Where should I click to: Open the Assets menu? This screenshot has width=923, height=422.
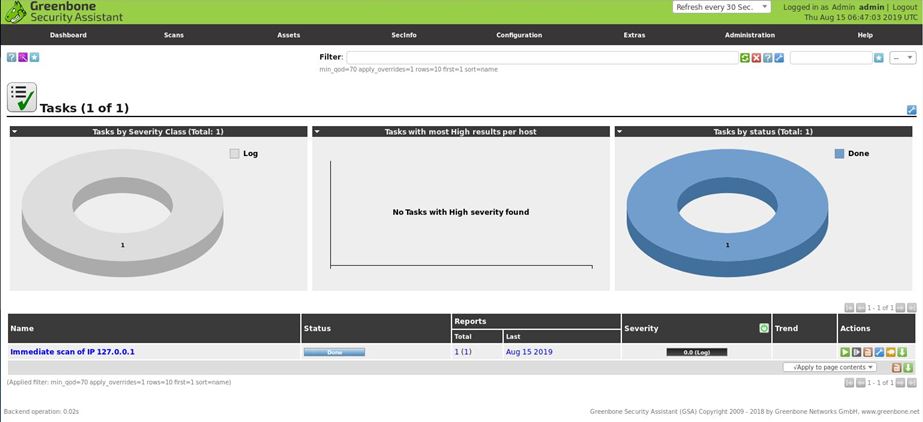[x=288, y=35]
